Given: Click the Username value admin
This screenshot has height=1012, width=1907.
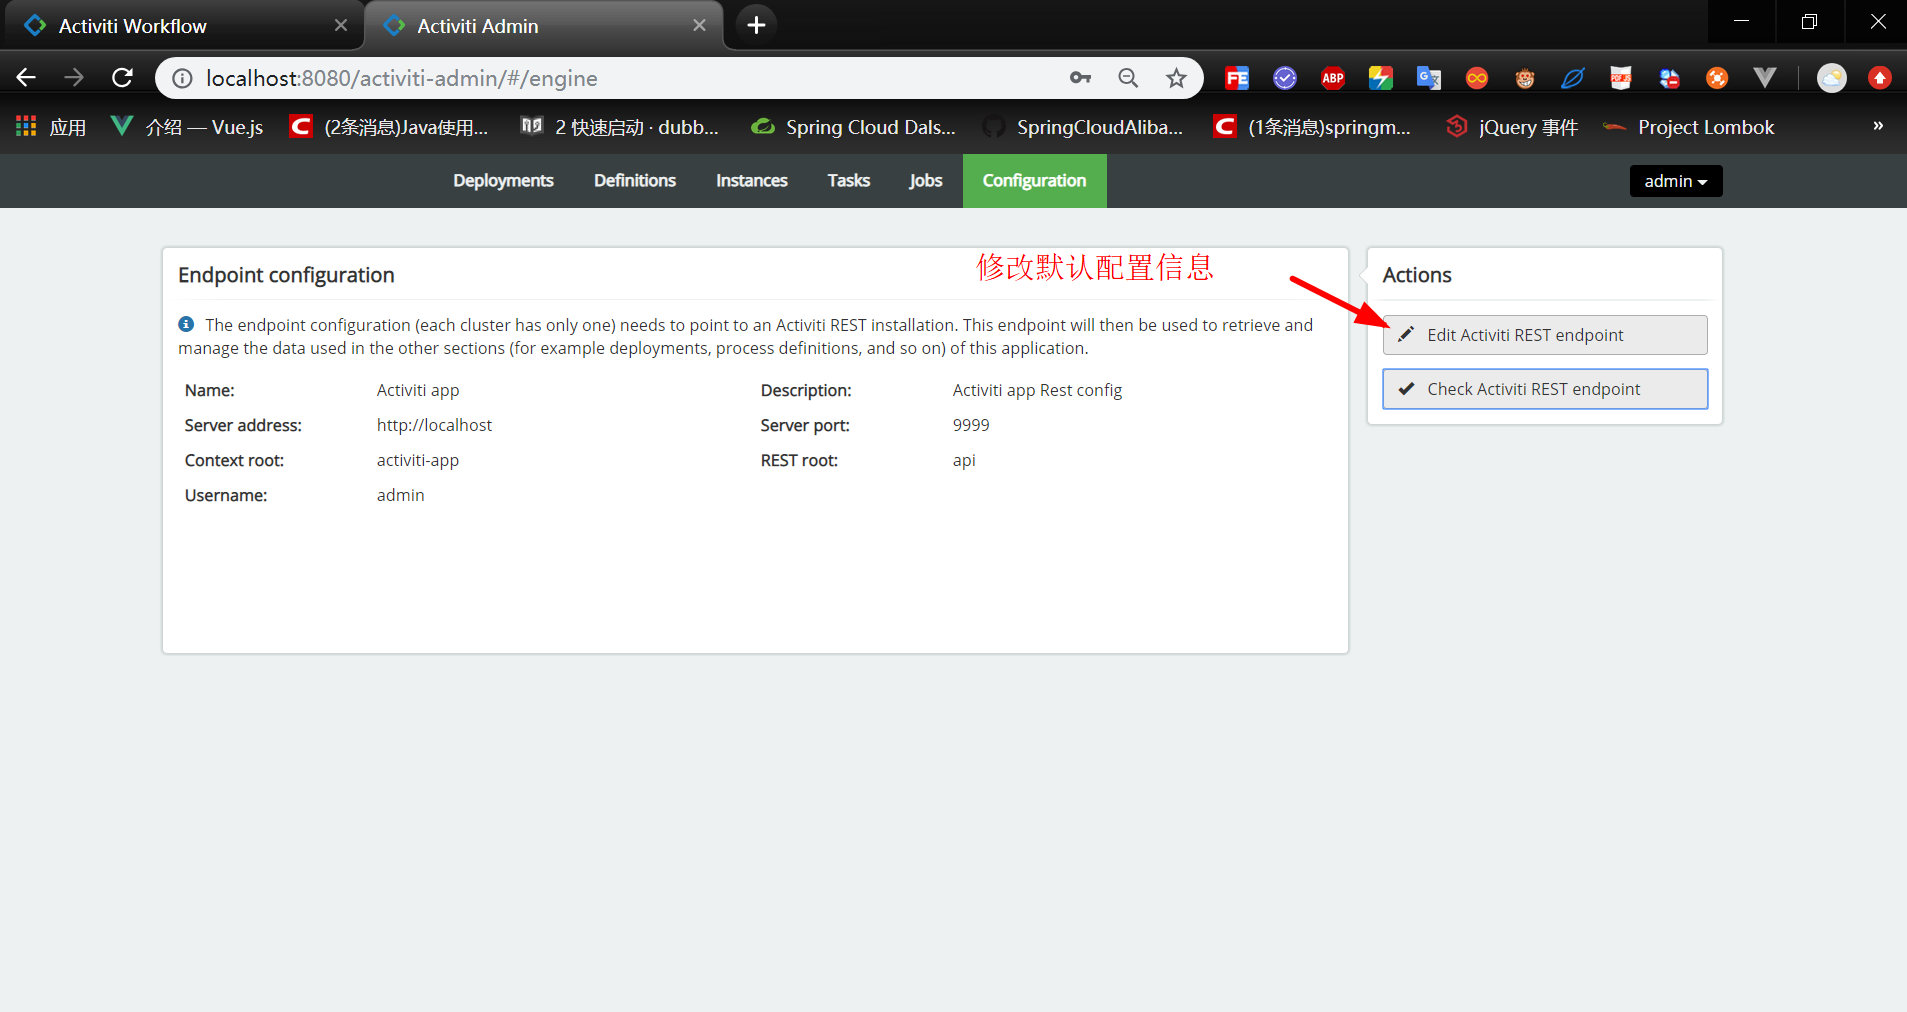Looking at the screenshot, I should (400, 495).
